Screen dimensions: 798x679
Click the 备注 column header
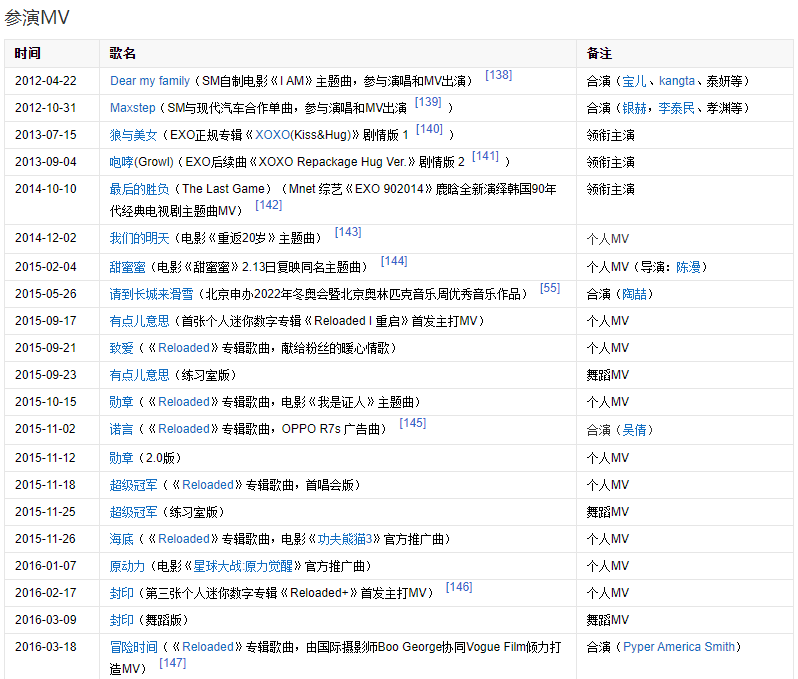point(599,53)
